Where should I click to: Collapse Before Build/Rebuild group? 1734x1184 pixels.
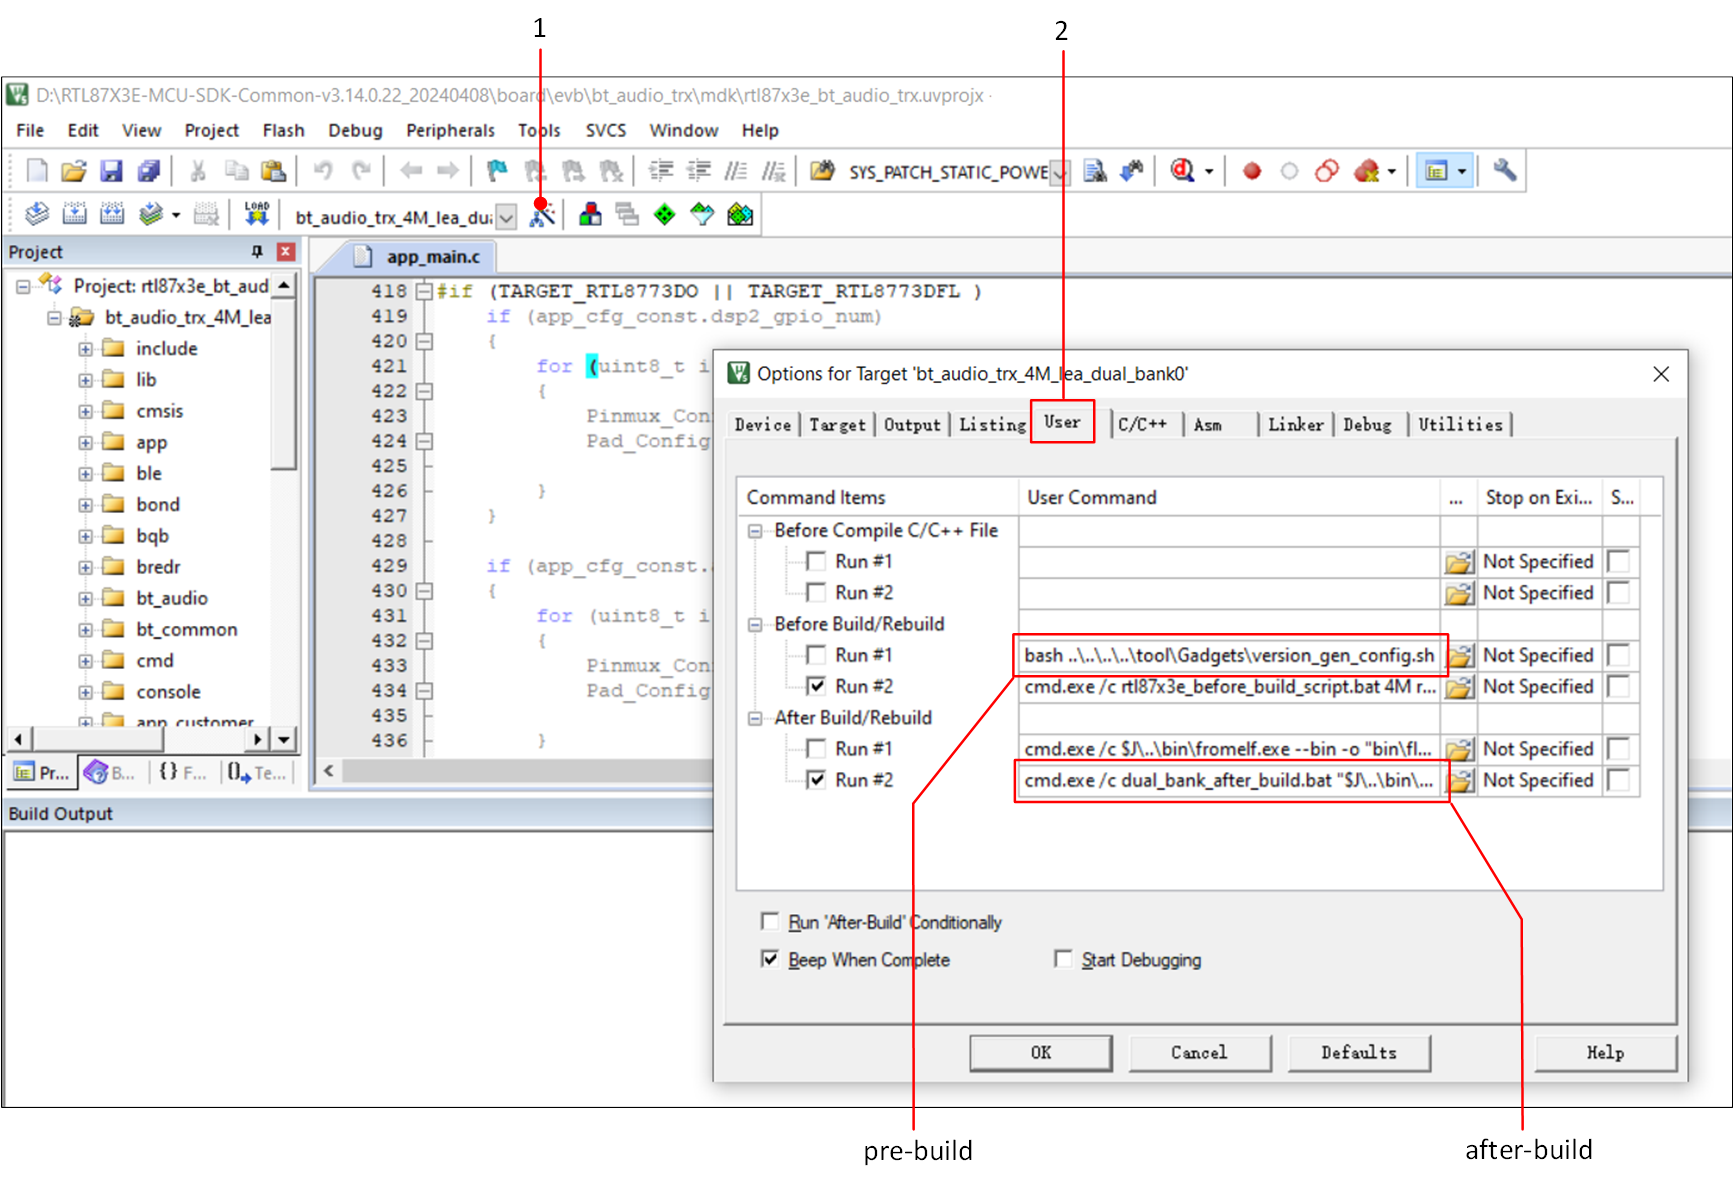coord(755,625)
